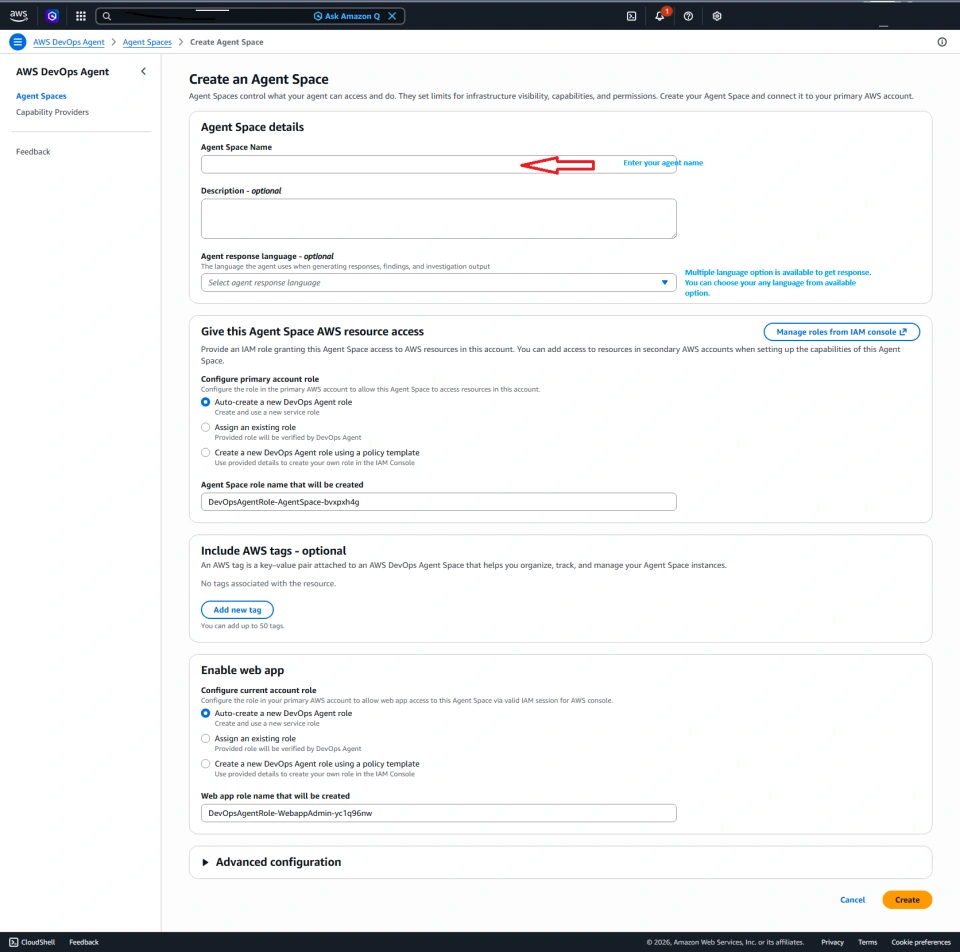The height and width of the screenshot is (952, 960).
Task: Click the search magnifier icon
Action: pos(107,16)
